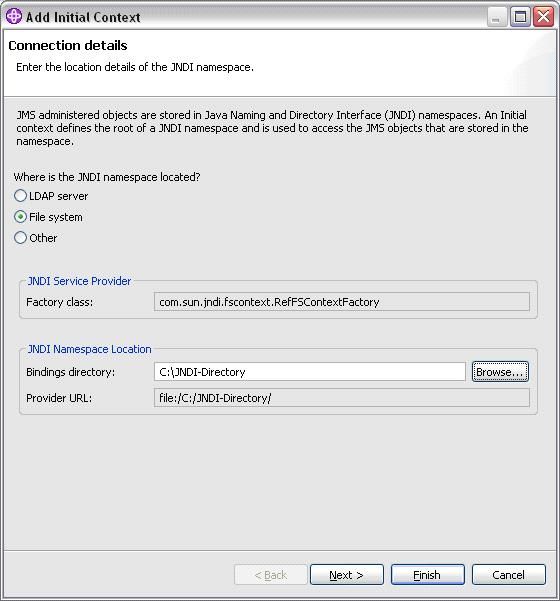Click the Factory class text field
The height and width of the screenshot is (601, 560).
[342, 302]
